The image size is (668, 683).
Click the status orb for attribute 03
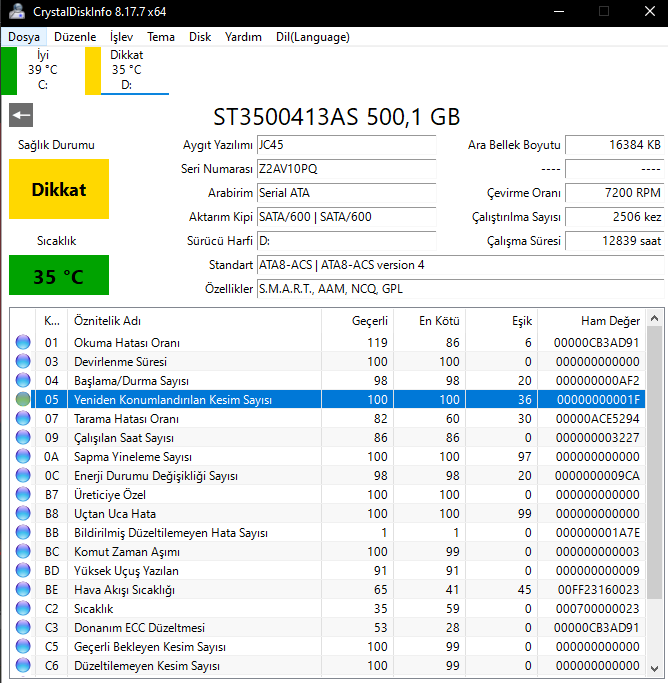[23, 361]
